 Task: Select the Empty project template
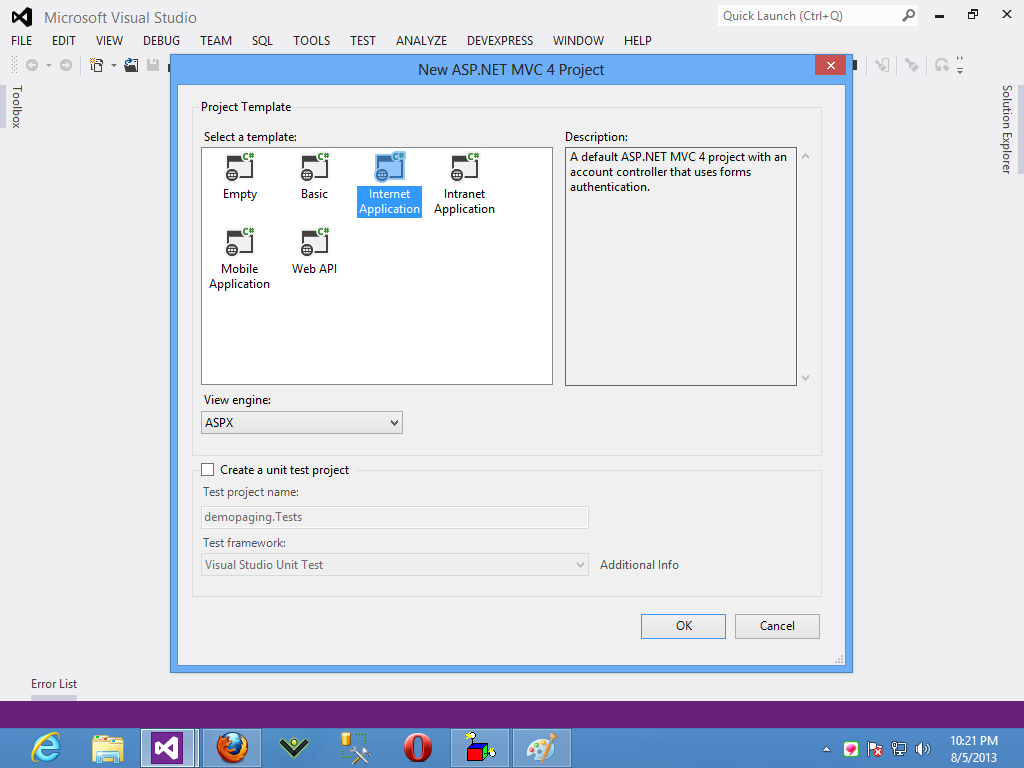(x=240, y=176)
